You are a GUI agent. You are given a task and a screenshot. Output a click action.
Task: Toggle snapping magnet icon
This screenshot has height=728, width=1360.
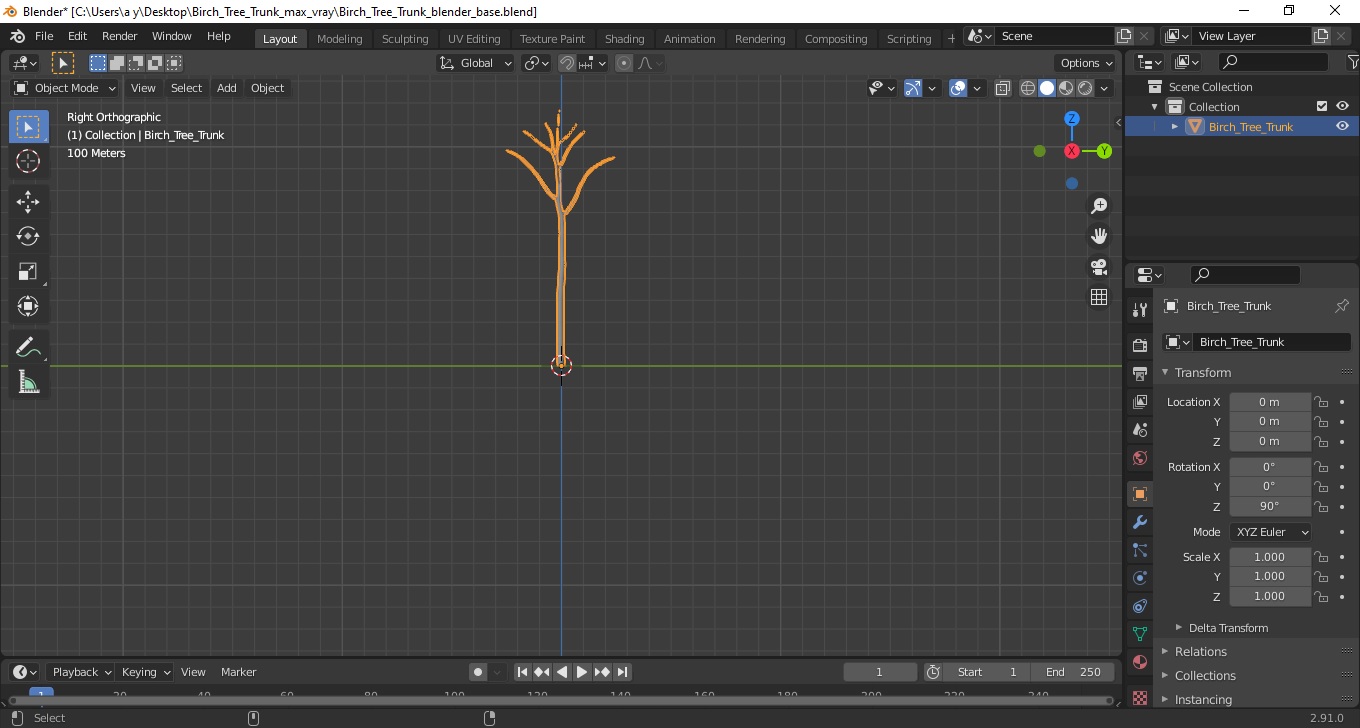click(x=567, y=63)
